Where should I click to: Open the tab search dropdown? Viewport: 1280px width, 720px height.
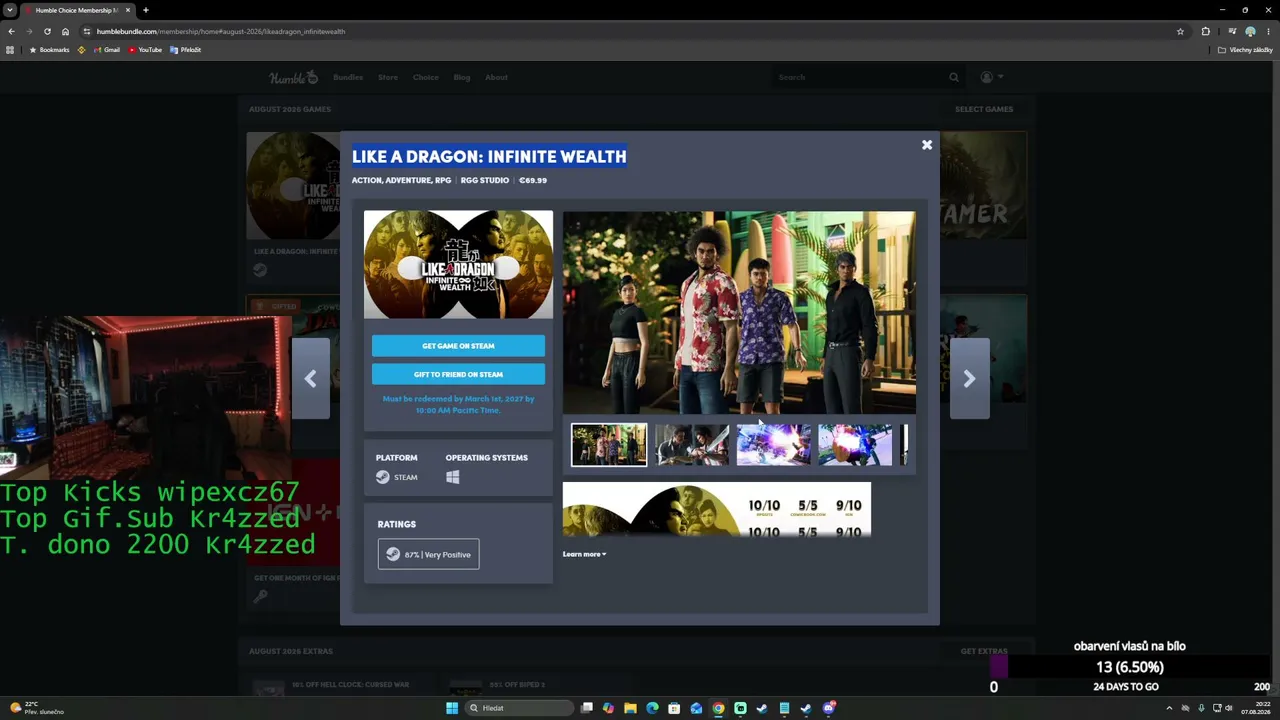point(12,10)
